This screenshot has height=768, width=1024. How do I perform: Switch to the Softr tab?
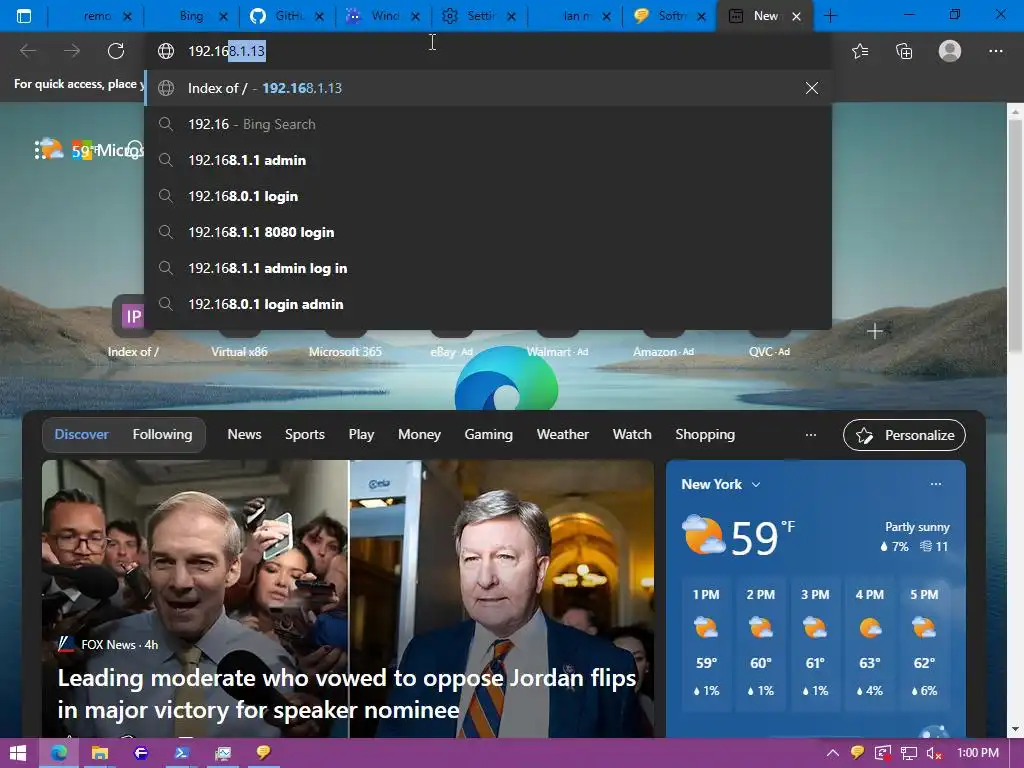tap(669, 16)
